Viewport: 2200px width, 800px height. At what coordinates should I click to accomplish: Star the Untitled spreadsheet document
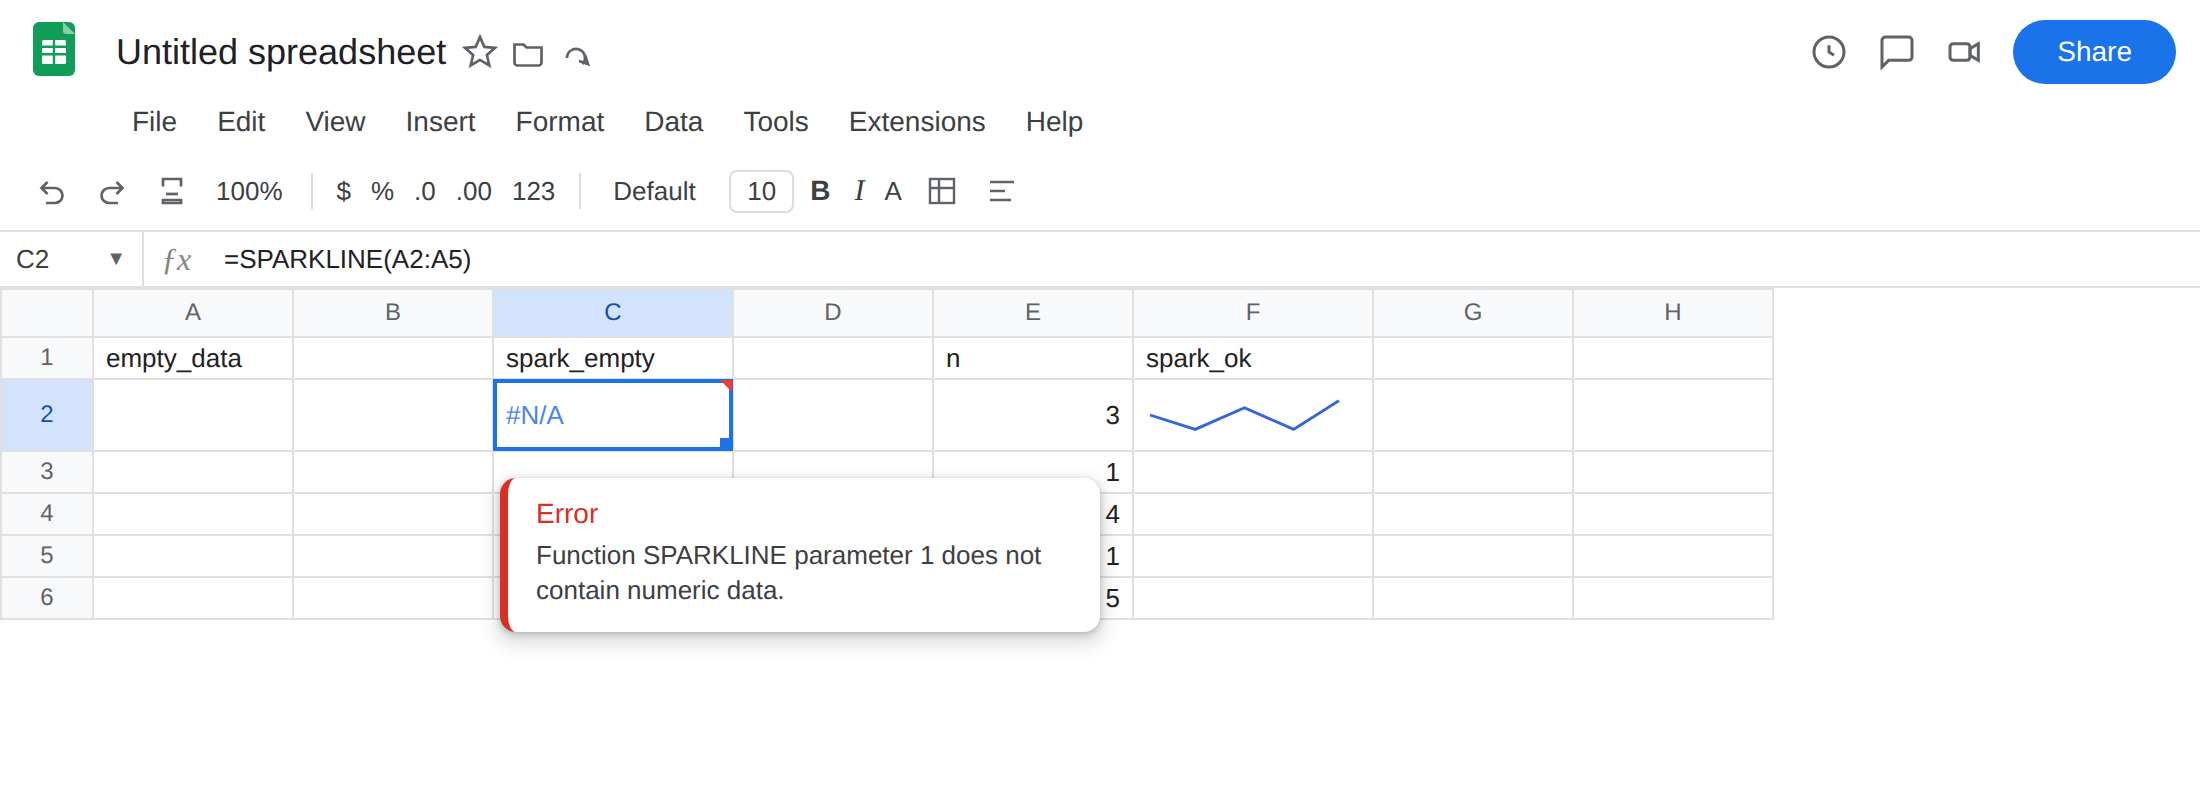click(x=480, y=52)
